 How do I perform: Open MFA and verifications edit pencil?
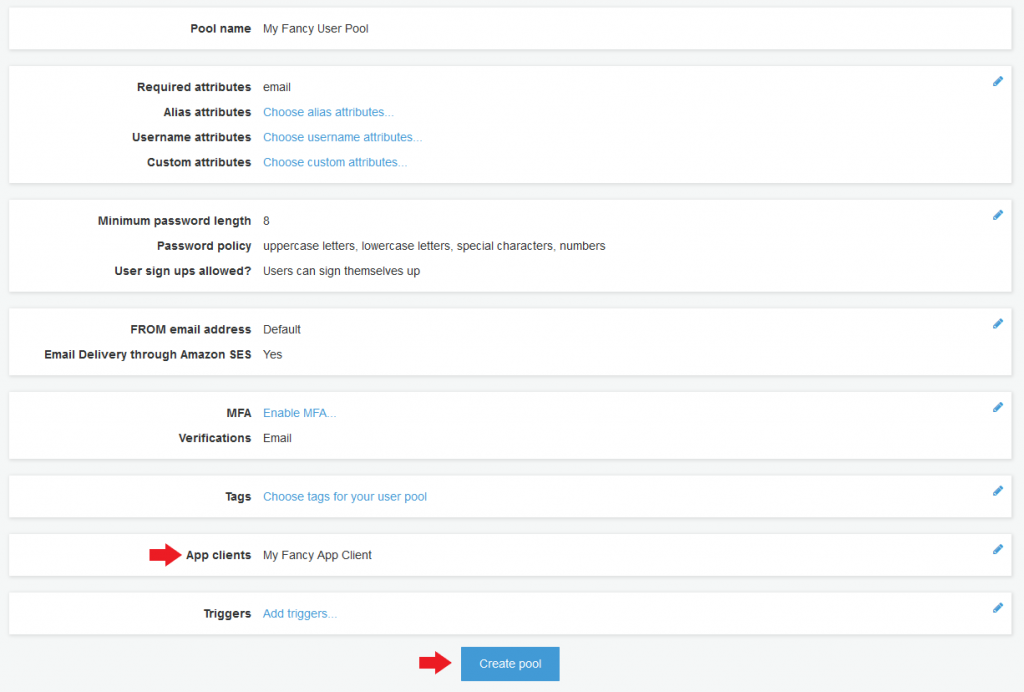point(997,407)
